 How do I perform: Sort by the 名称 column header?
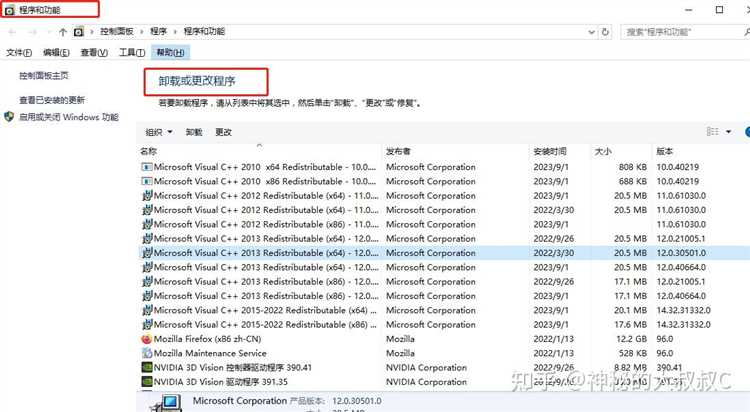coord(260,151)
